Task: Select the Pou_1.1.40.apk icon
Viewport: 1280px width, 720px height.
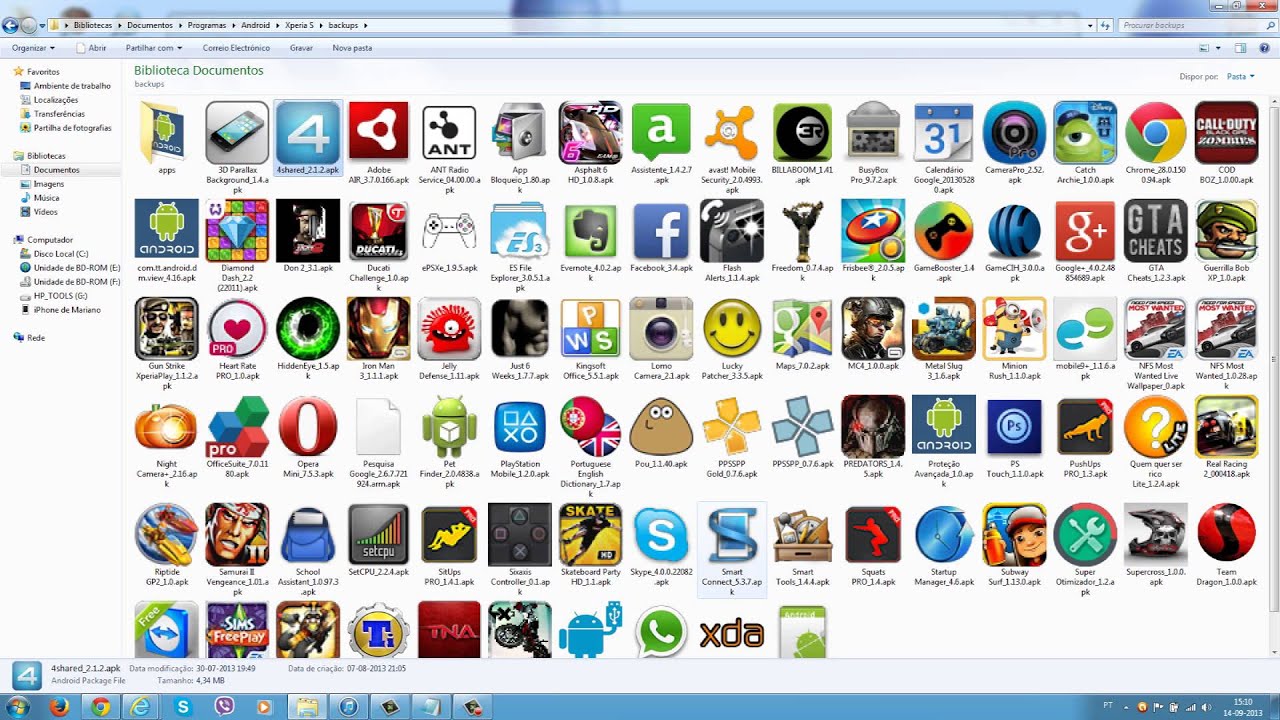Action: tap(661, 426)
